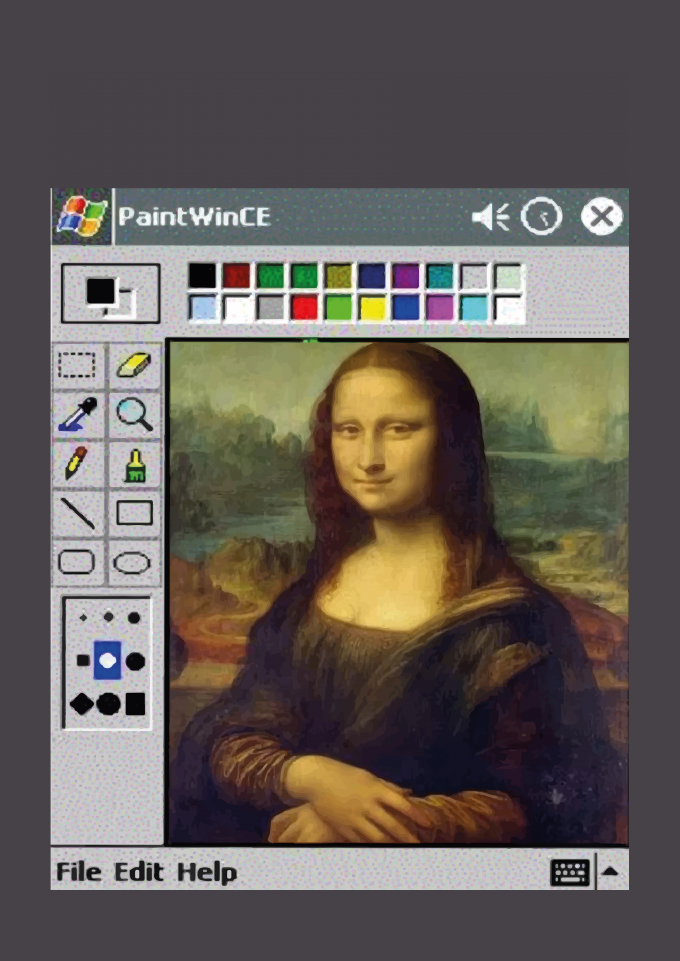The height and width of the screenshot is (961, 680).
Task: Activate the Magnifier zoom tool
Action: pos(134,414)
